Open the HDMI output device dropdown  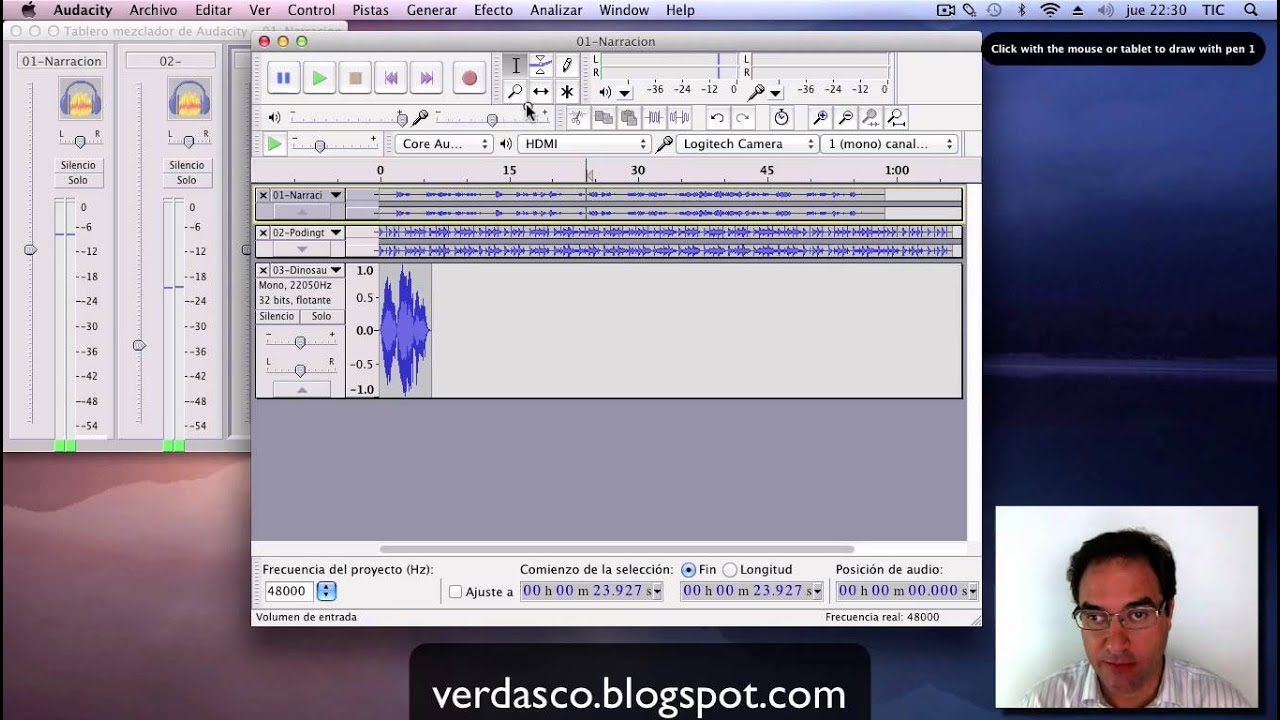pyautogui.click(x=584, y=144)
